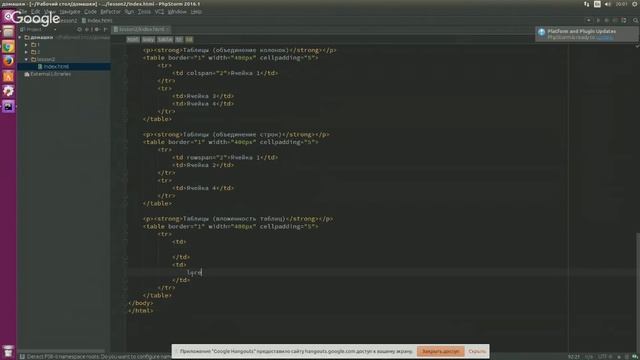Image resolution: width=640 pixels, height=360 pixels.
Task: Expand folder 1 in project tree
Action: click(x=26, y=44)
